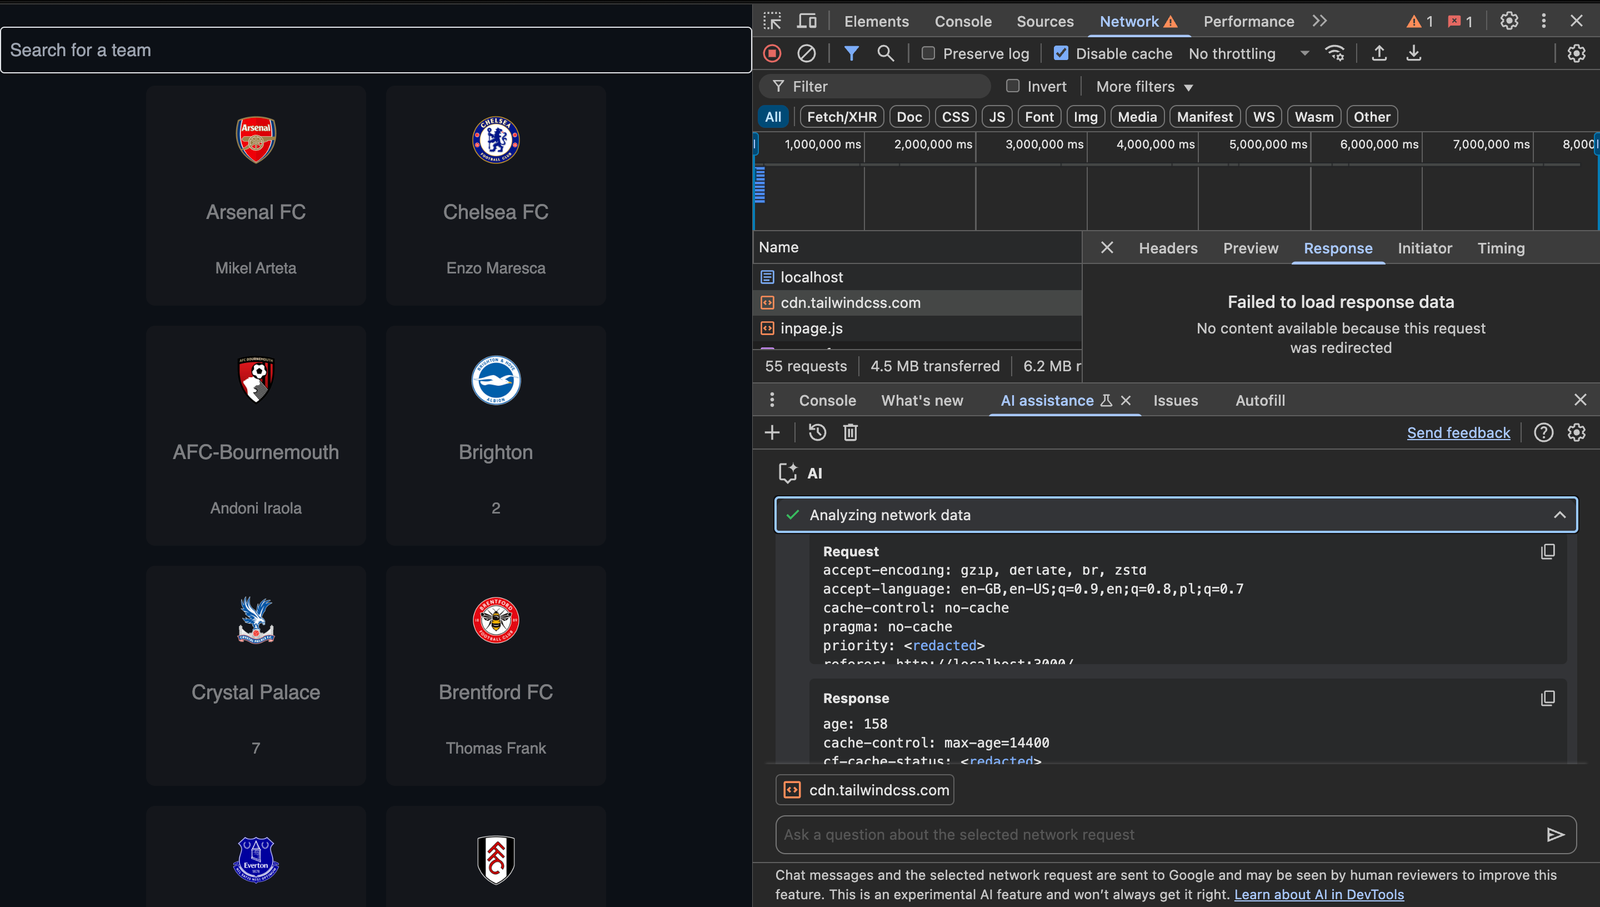
Task: Switch to the Performance tab
Action: (1248, 21)
